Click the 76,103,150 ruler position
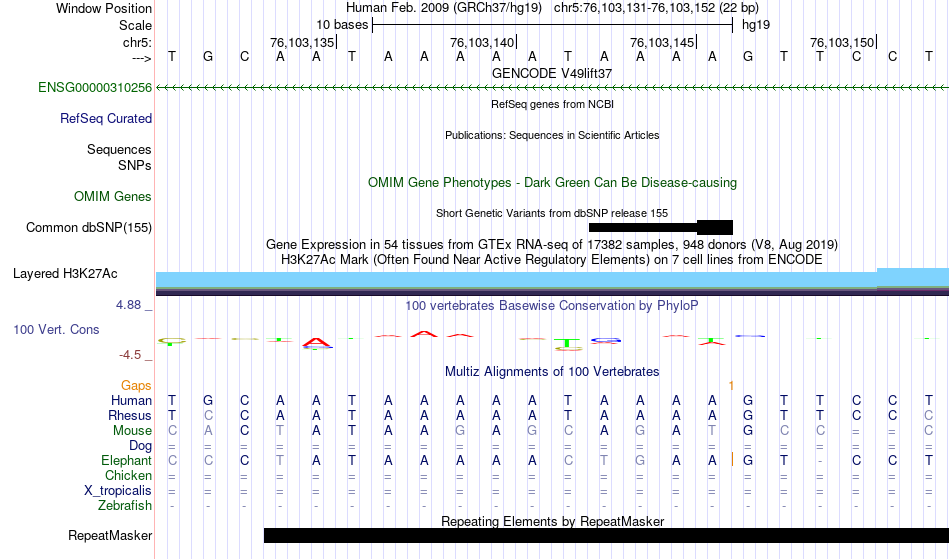 (842, 42)
